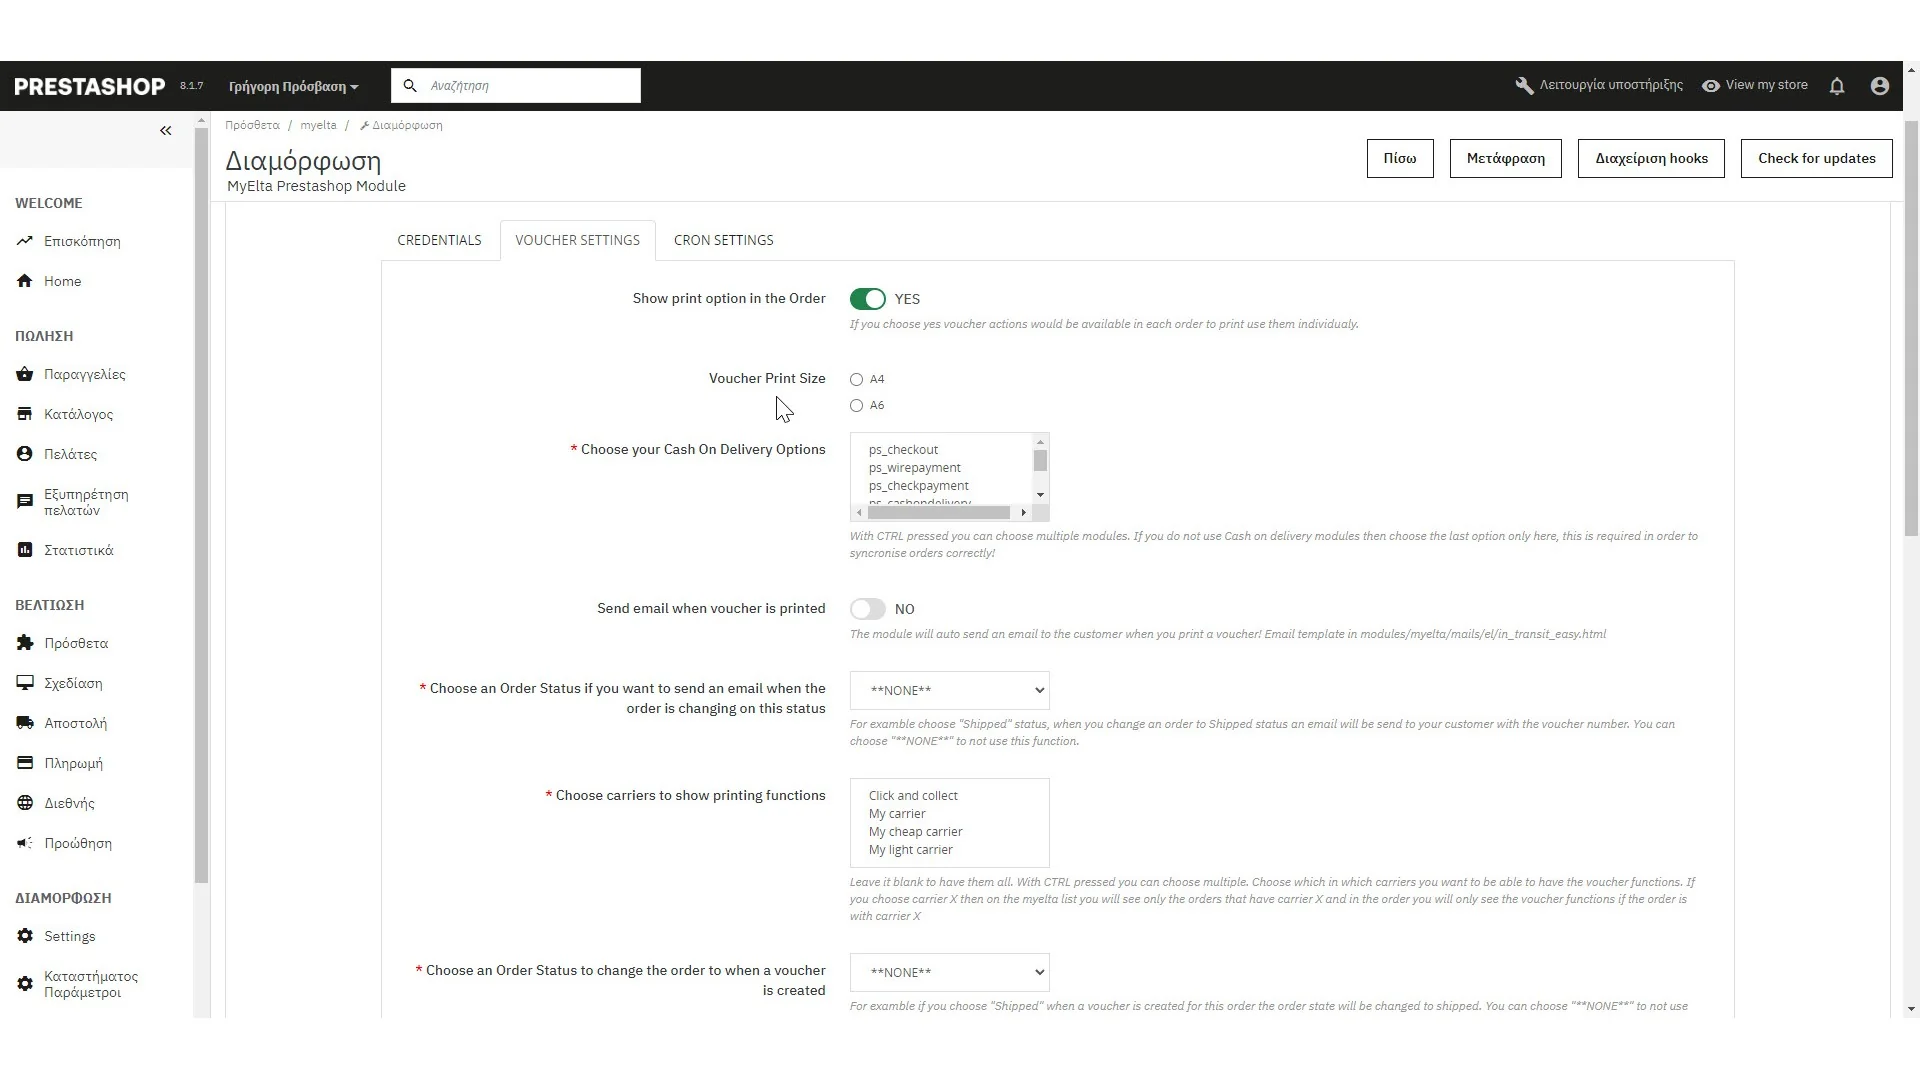Expand the Γρήγορη Πρόσβαση quick access menu
1920x1080 pixels.
pos(293,87)
